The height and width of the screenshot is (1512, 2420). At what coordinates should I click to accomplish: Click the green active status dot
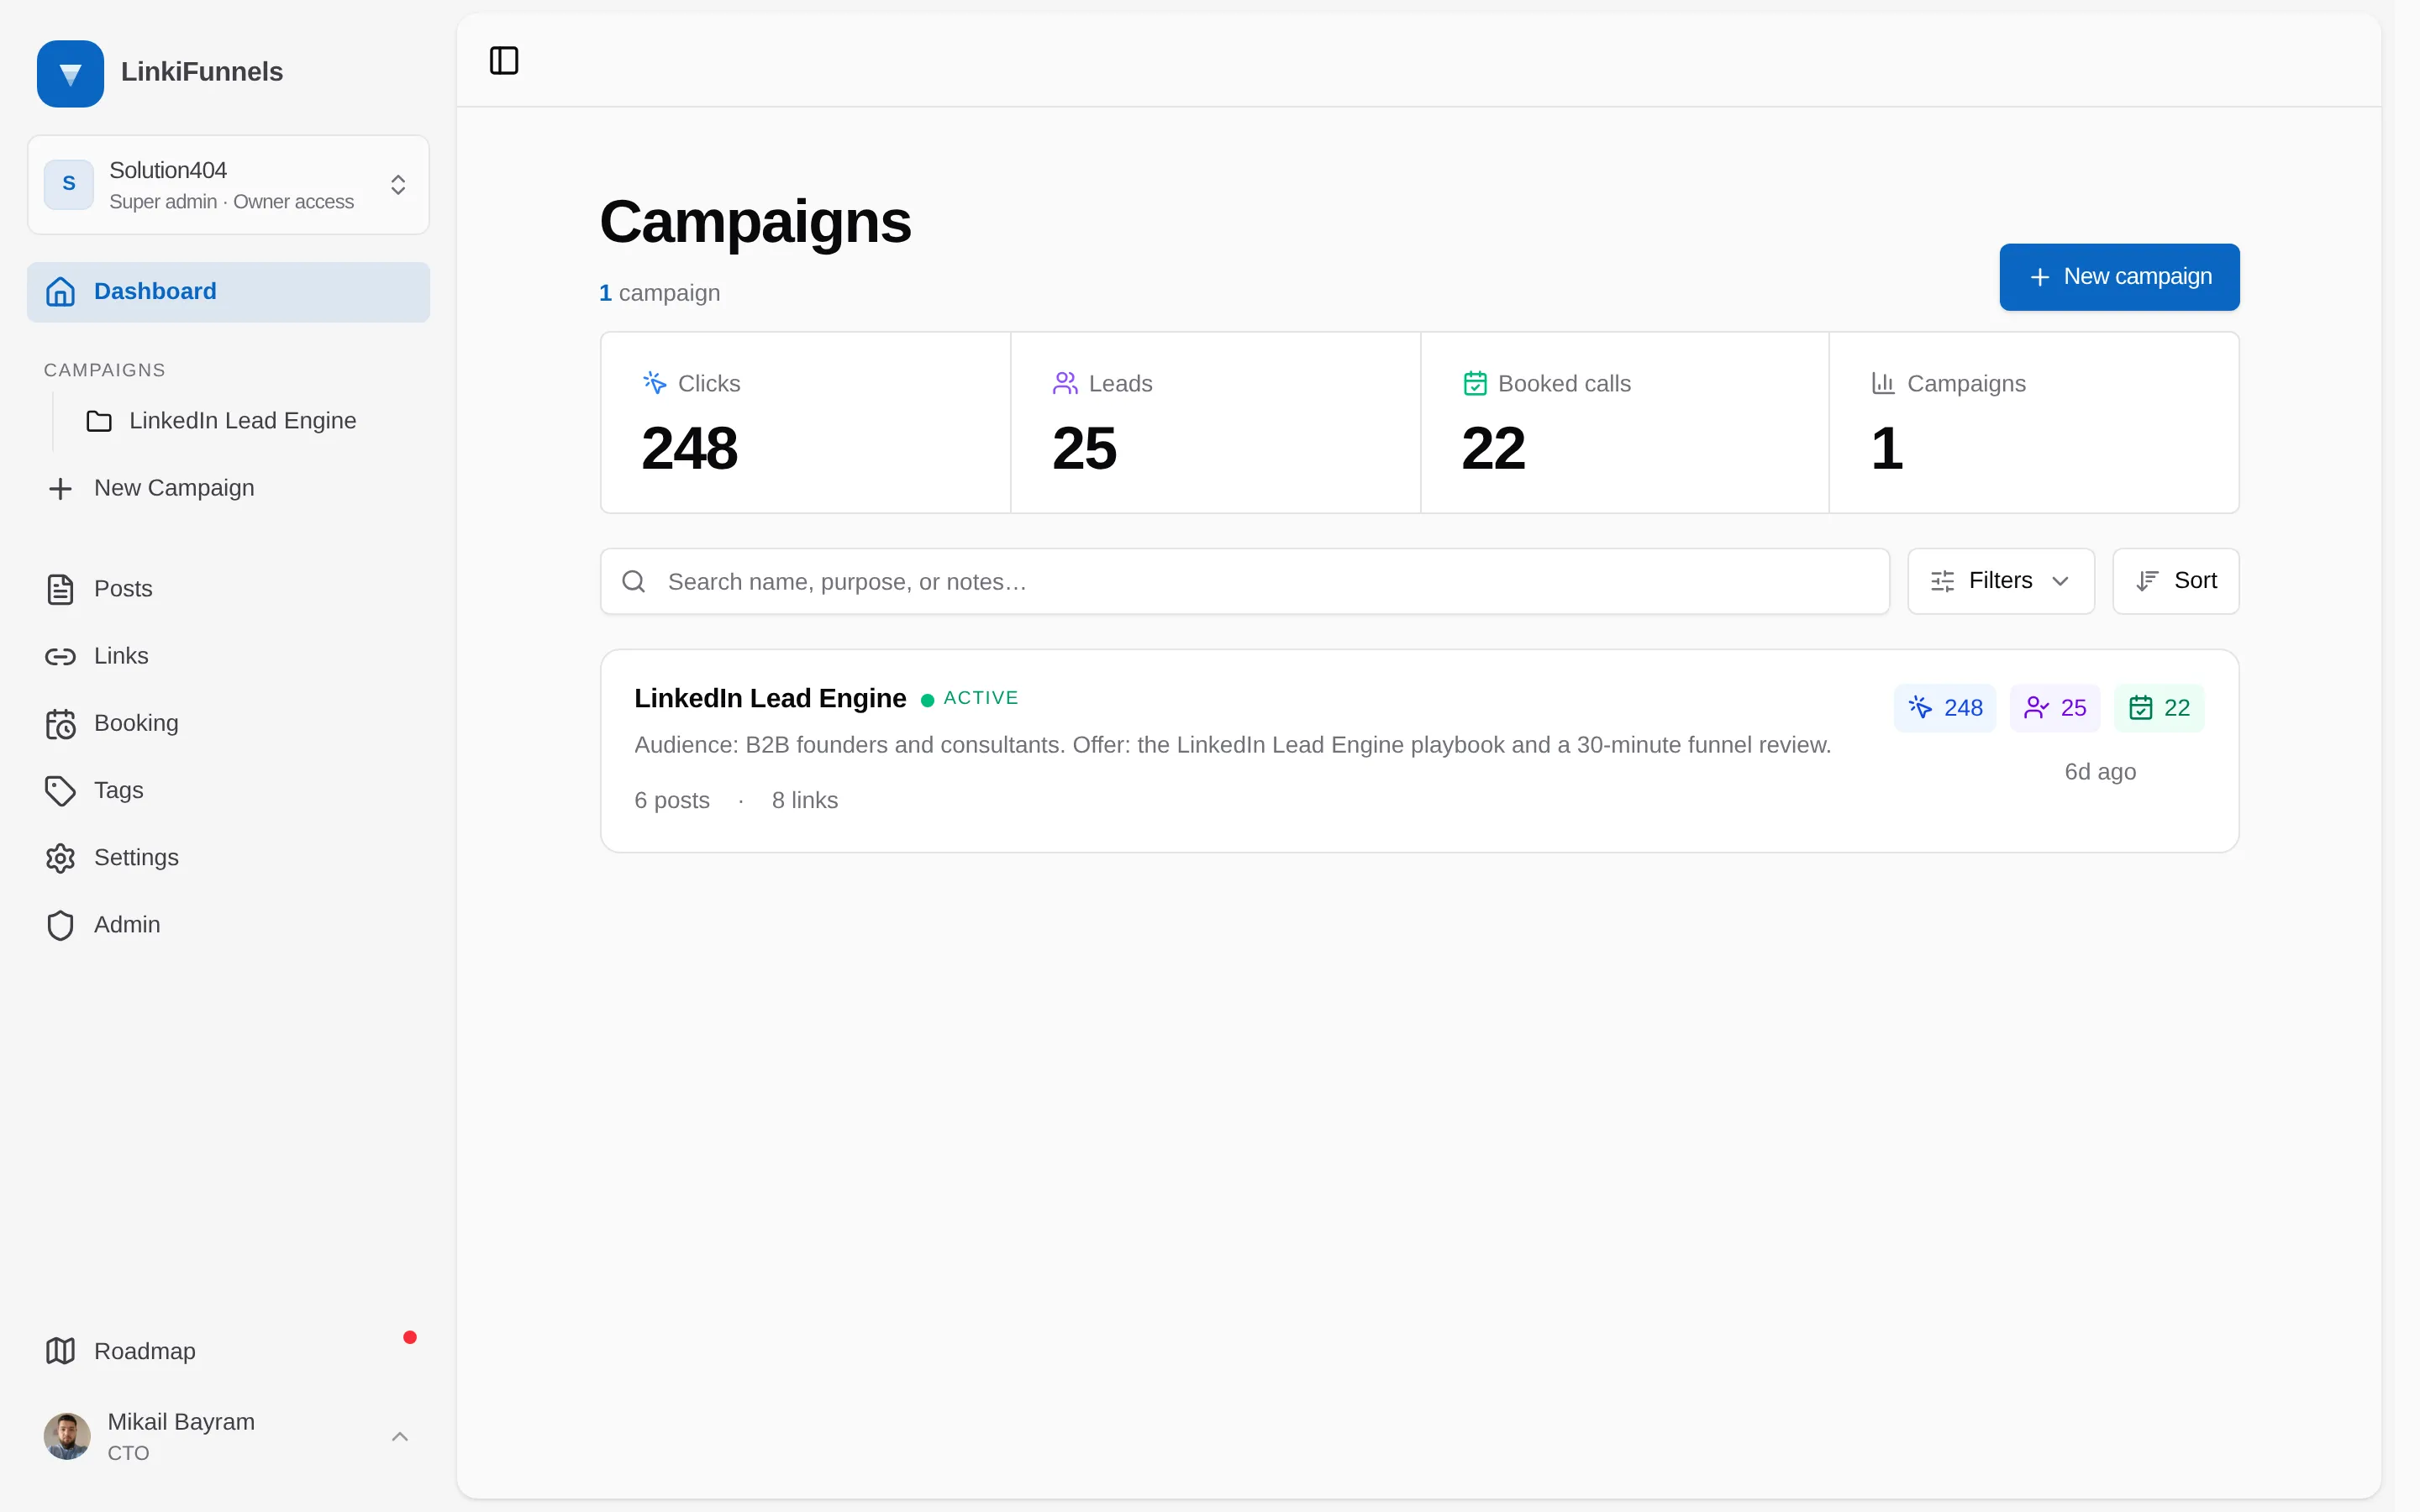(927, 700)
